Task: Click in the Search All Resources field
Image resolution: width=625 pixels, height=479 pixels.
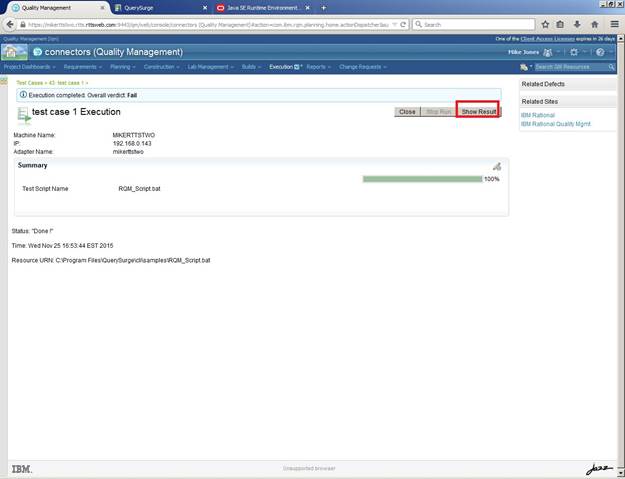Action: [x=570, y=67]
